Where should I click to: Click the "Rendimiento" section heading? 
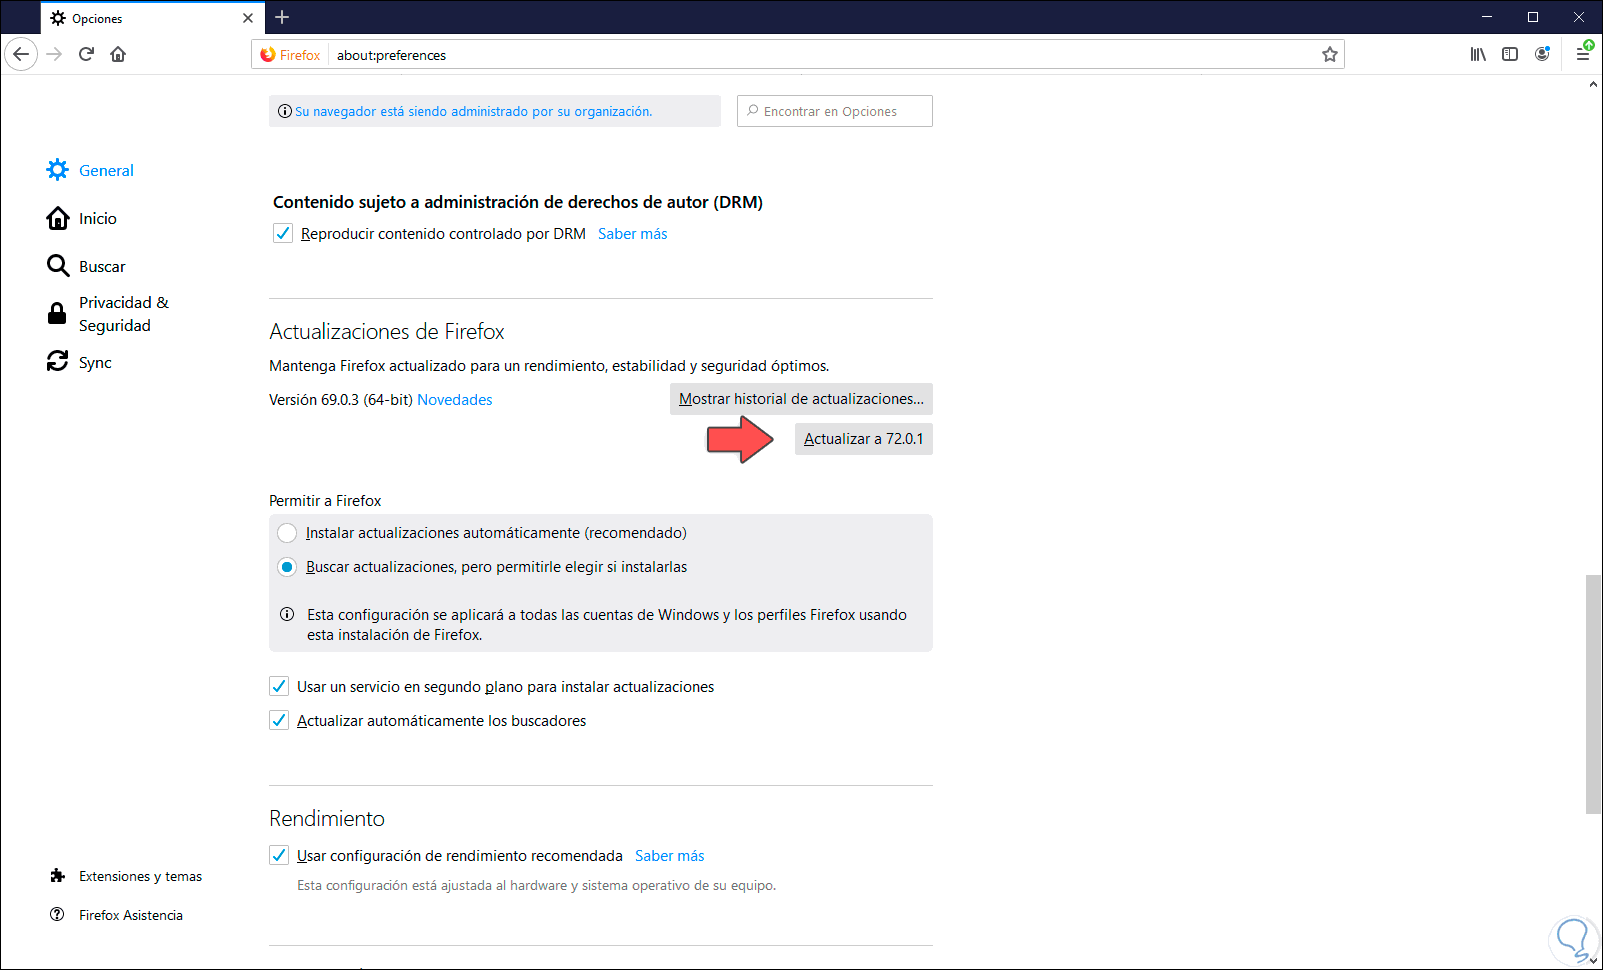click(x=327, y=819)
